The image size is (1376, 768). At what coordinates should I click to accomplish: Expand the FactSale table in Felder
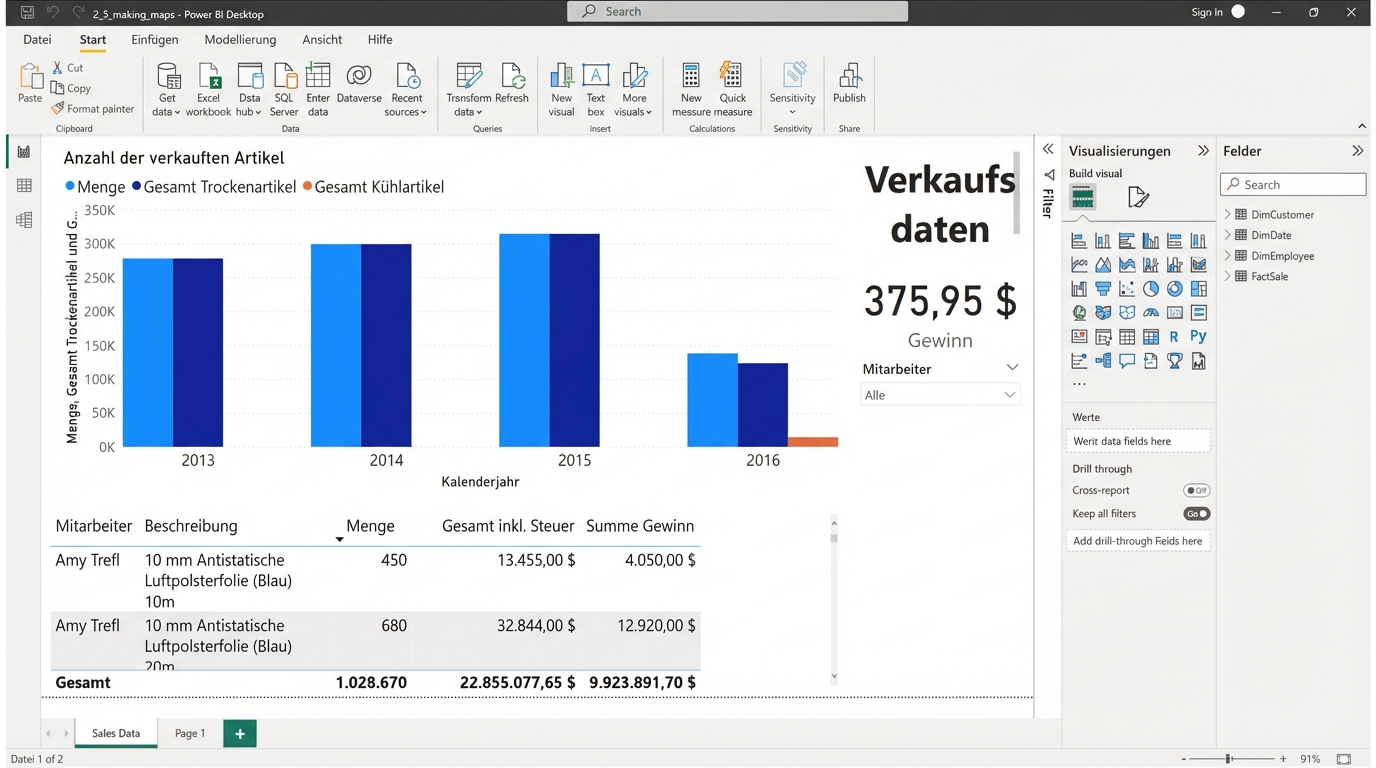[1228, 276]
